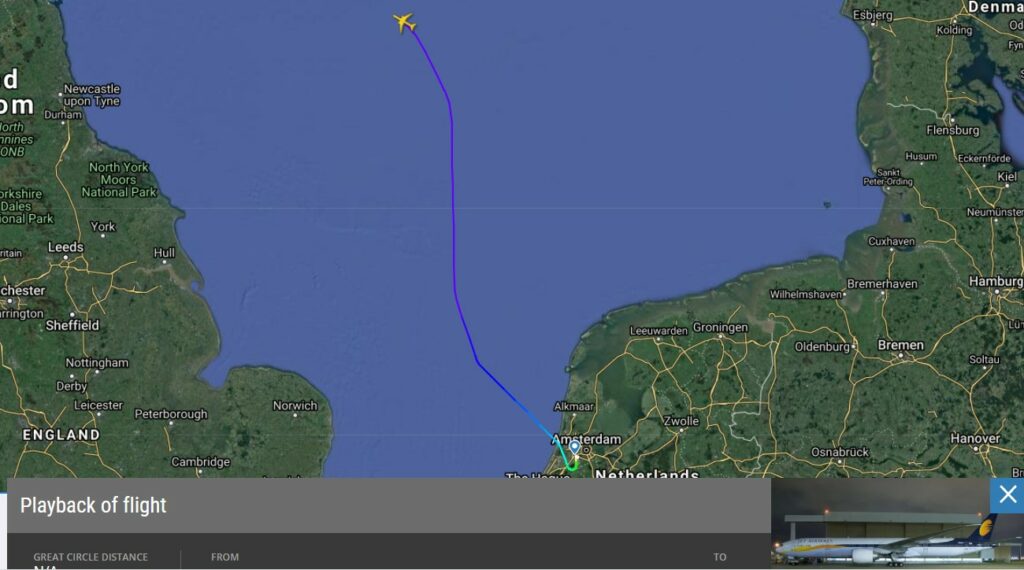Close the flight playback panel
Image resolution: width=1024 pixels, height=570 pixels.
coord(1007,495)
